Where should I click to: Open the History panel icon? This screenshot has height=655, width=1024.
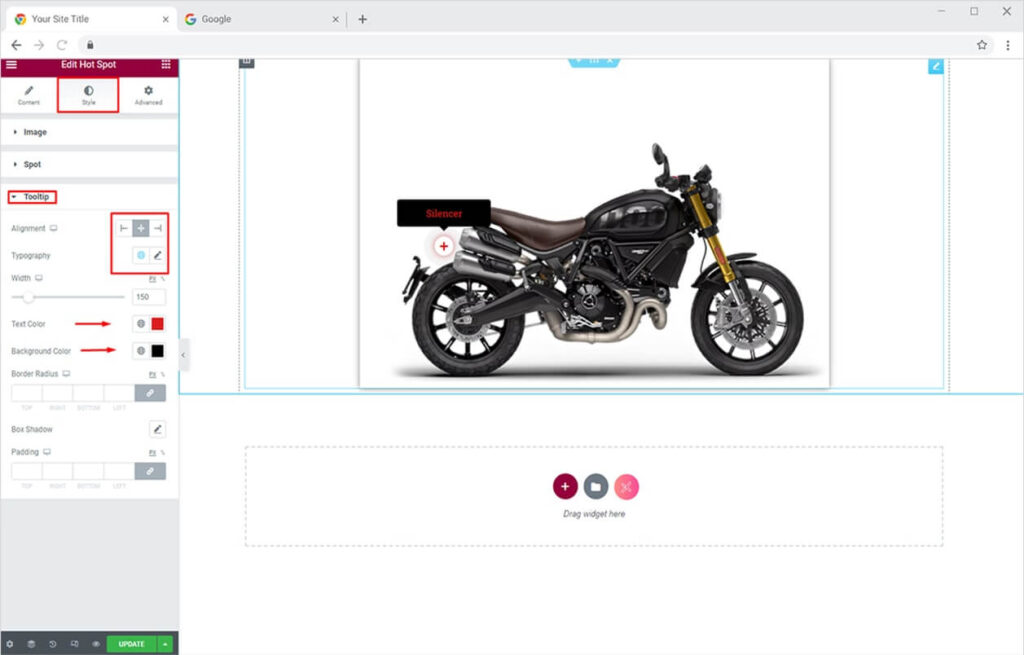[53, 644]
